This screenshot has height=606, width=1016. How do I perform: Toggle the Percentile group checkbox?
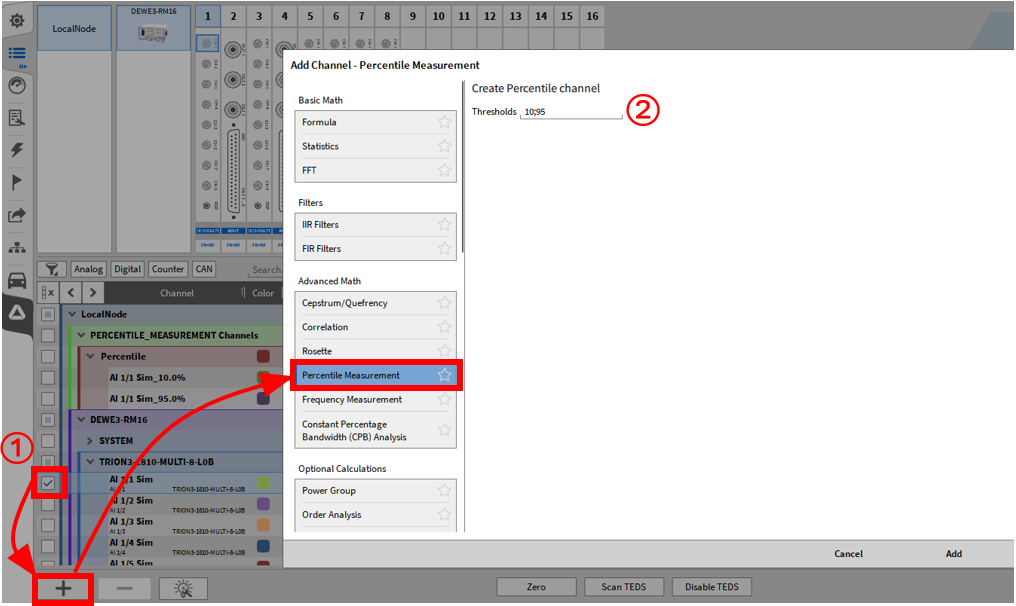(x=48, y=356)
